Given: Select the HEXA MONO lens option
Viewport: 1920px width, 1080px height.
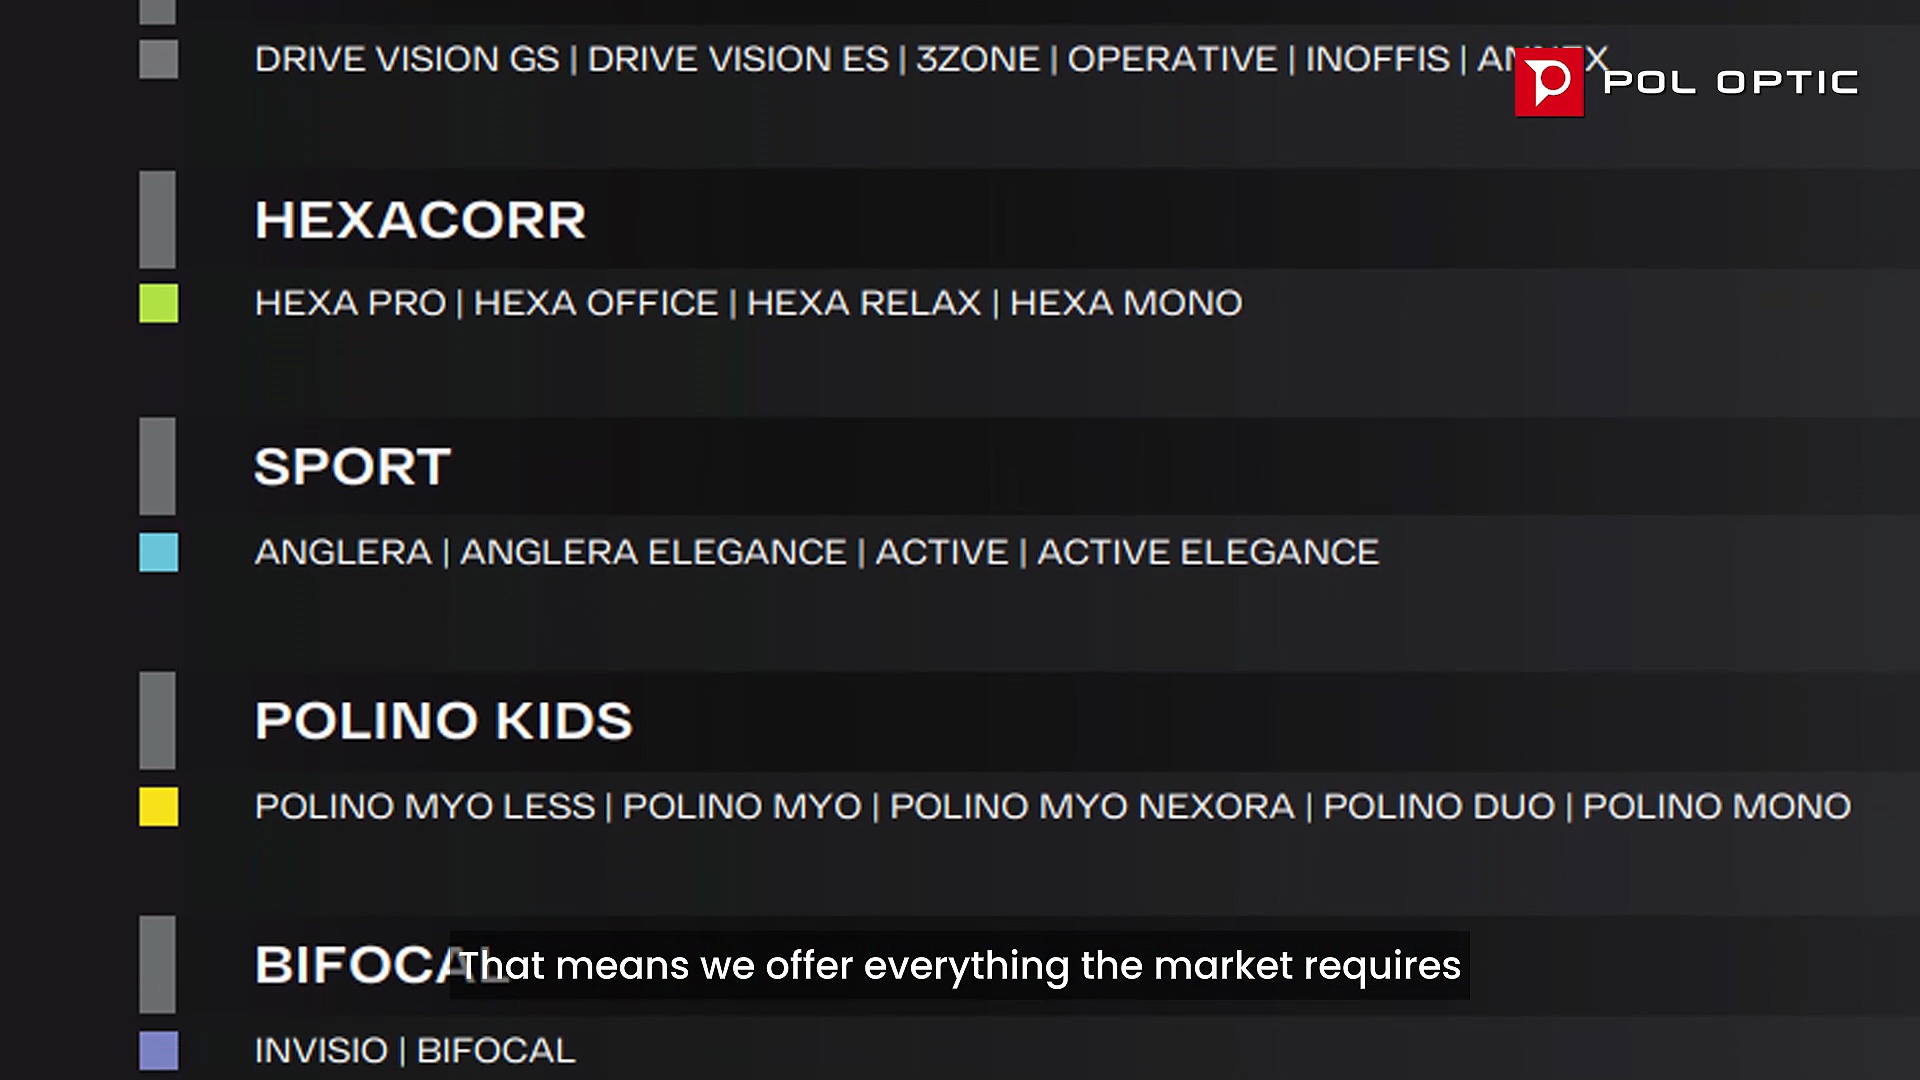Looking at the screenshot, I should (1126, 303).
